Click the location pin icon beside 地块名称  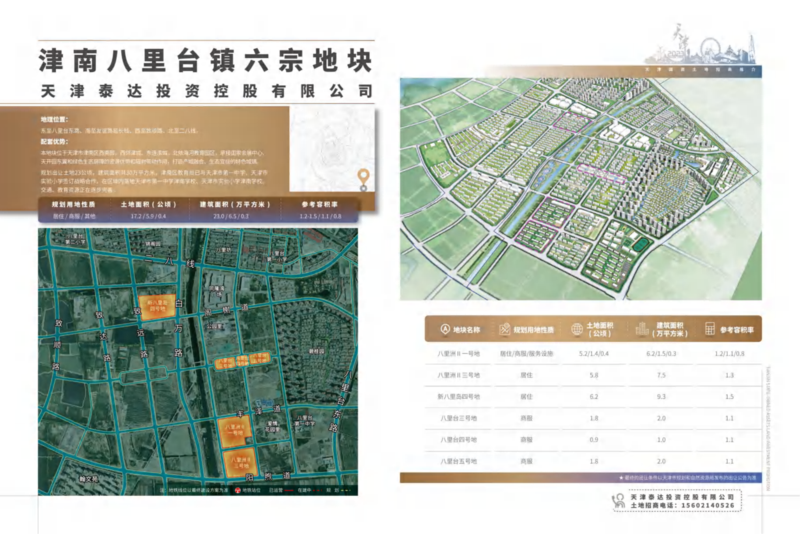tap(445, 329)
